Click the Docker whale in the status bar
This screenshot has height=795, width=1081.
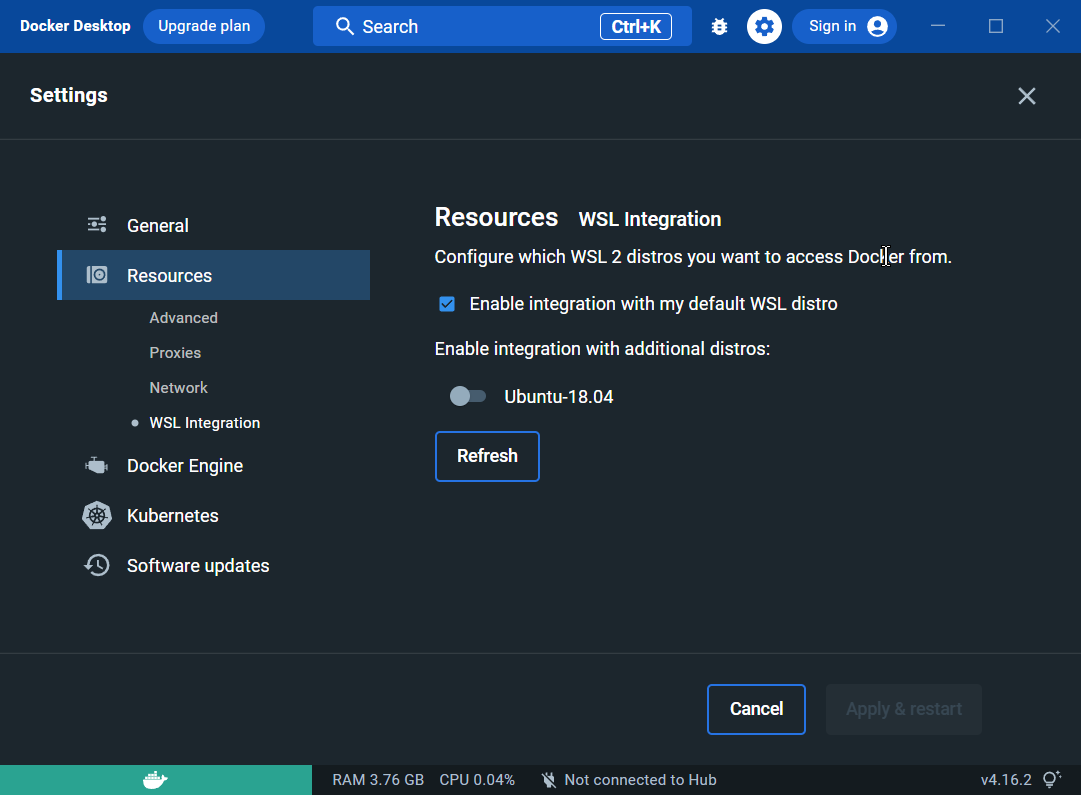(x=156, y=779)
